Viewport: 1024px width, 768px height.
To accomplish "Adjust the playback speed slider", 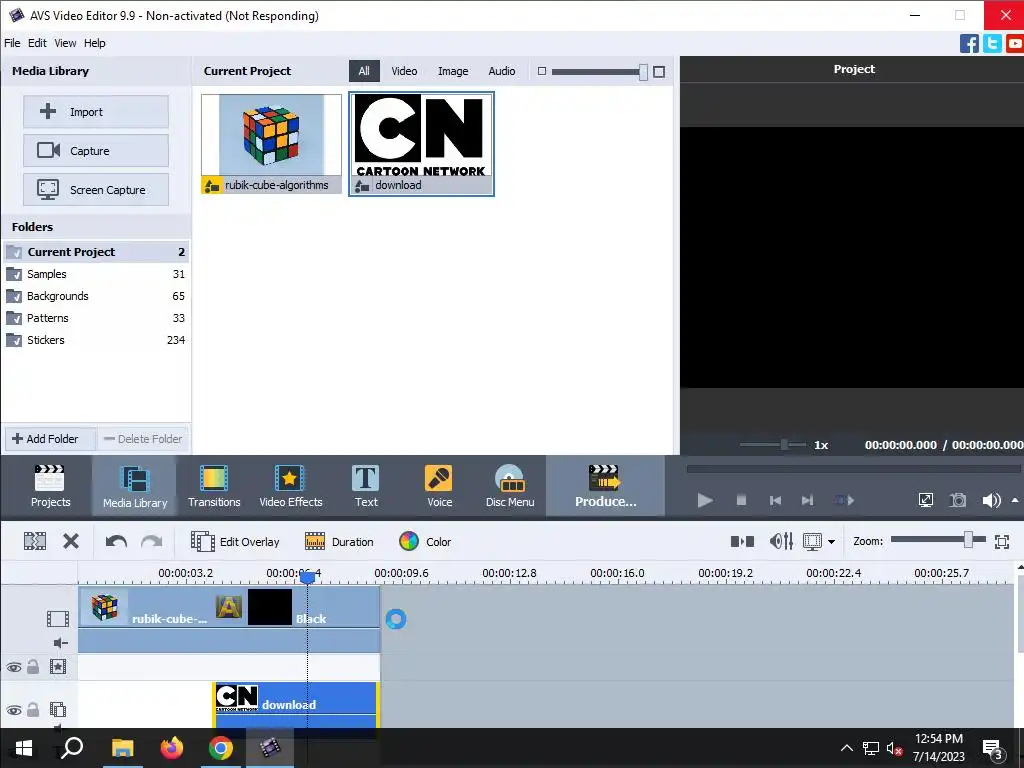I will coord(784,445).
